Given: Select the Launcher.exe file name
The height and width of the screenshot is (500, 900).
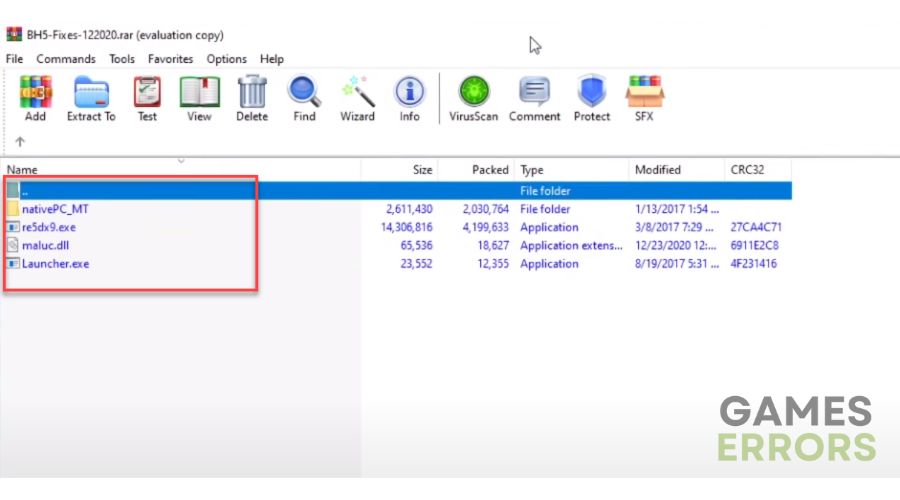Looking at the screenshot, I should (56, 264).
